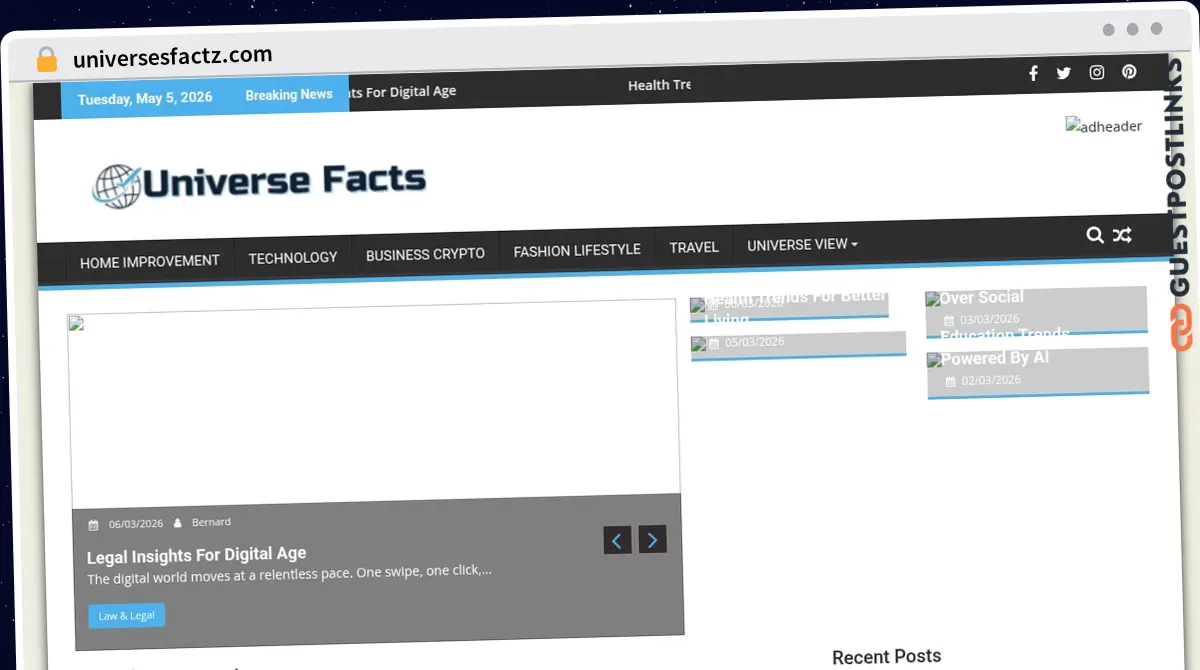Screen dimensions: 1200x670
Task: Open the Over Social post
Action: click(x=981, y=297)
